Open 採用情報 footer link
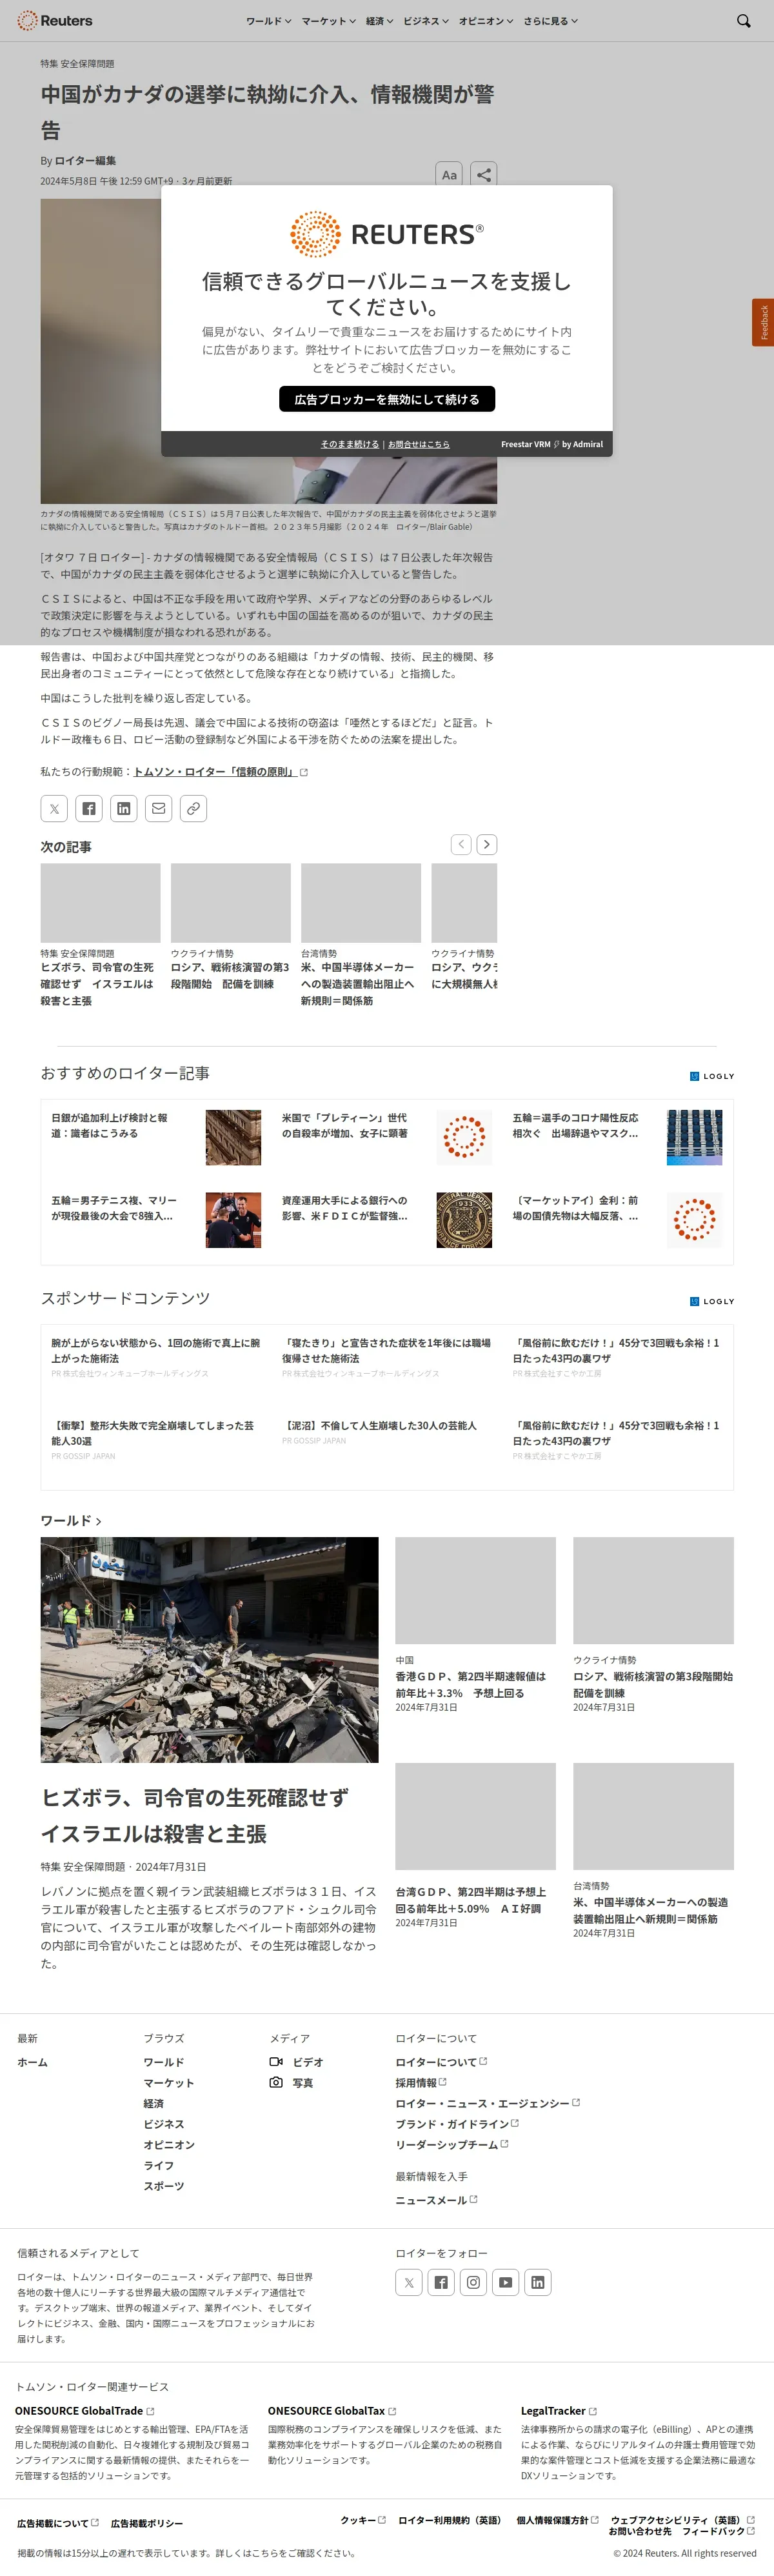Screen dimensions: 774x2576 coord(421,2083)
